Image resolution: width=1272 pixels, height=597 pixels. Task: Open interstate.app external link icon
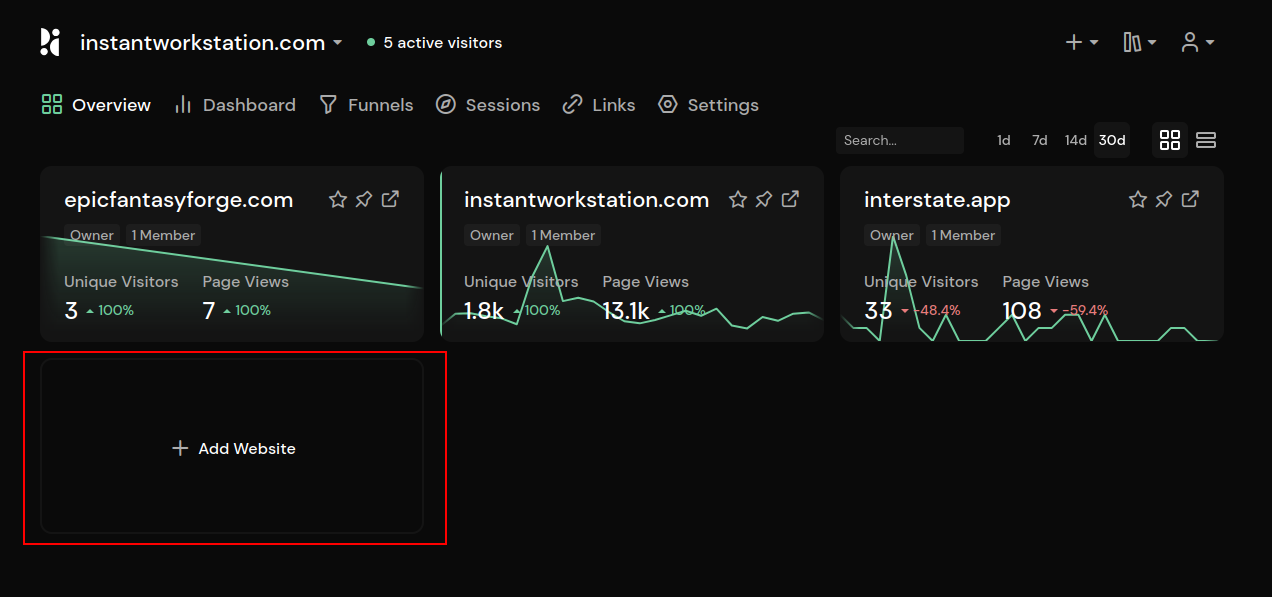point(1190,199)
